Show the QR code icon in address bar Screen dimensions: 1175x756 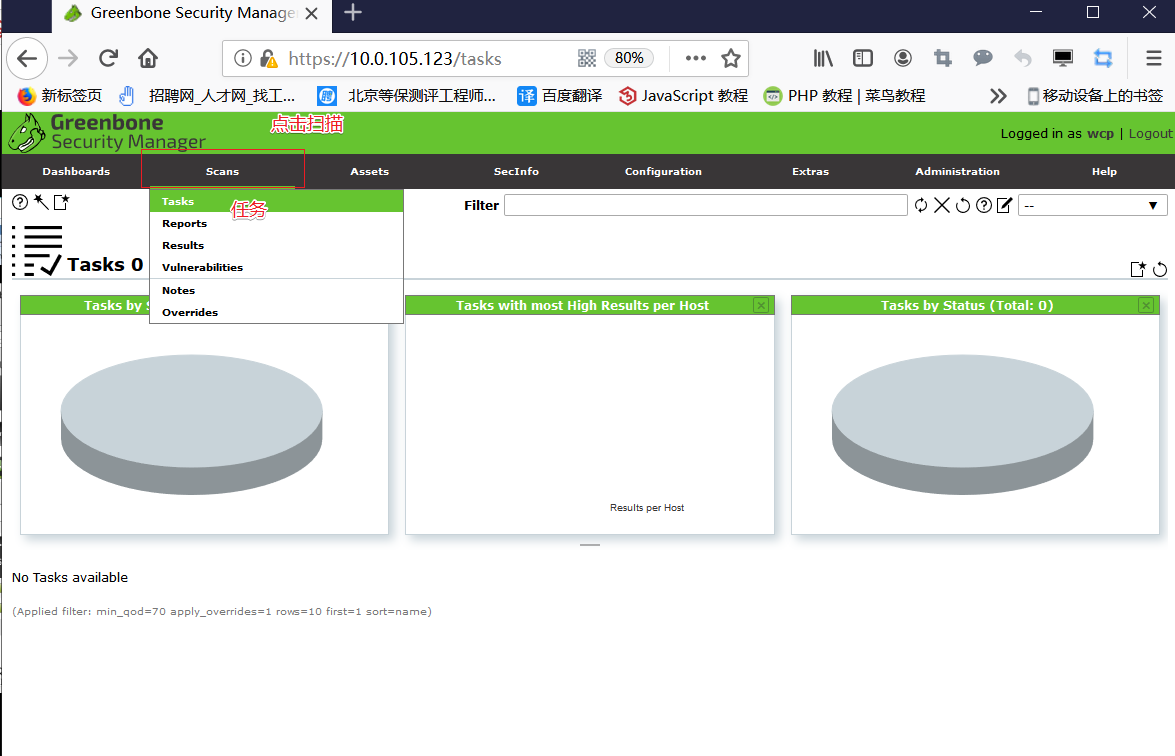click(x=587, y=58)
